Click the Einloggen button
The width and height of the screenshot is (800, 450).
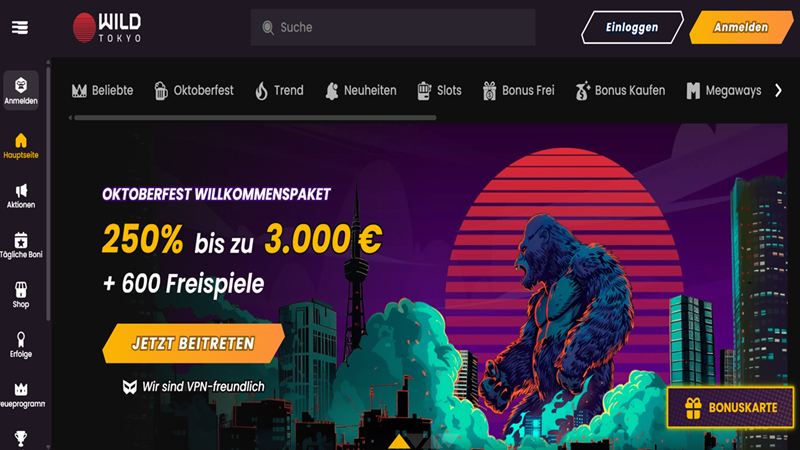coord(632,27)
